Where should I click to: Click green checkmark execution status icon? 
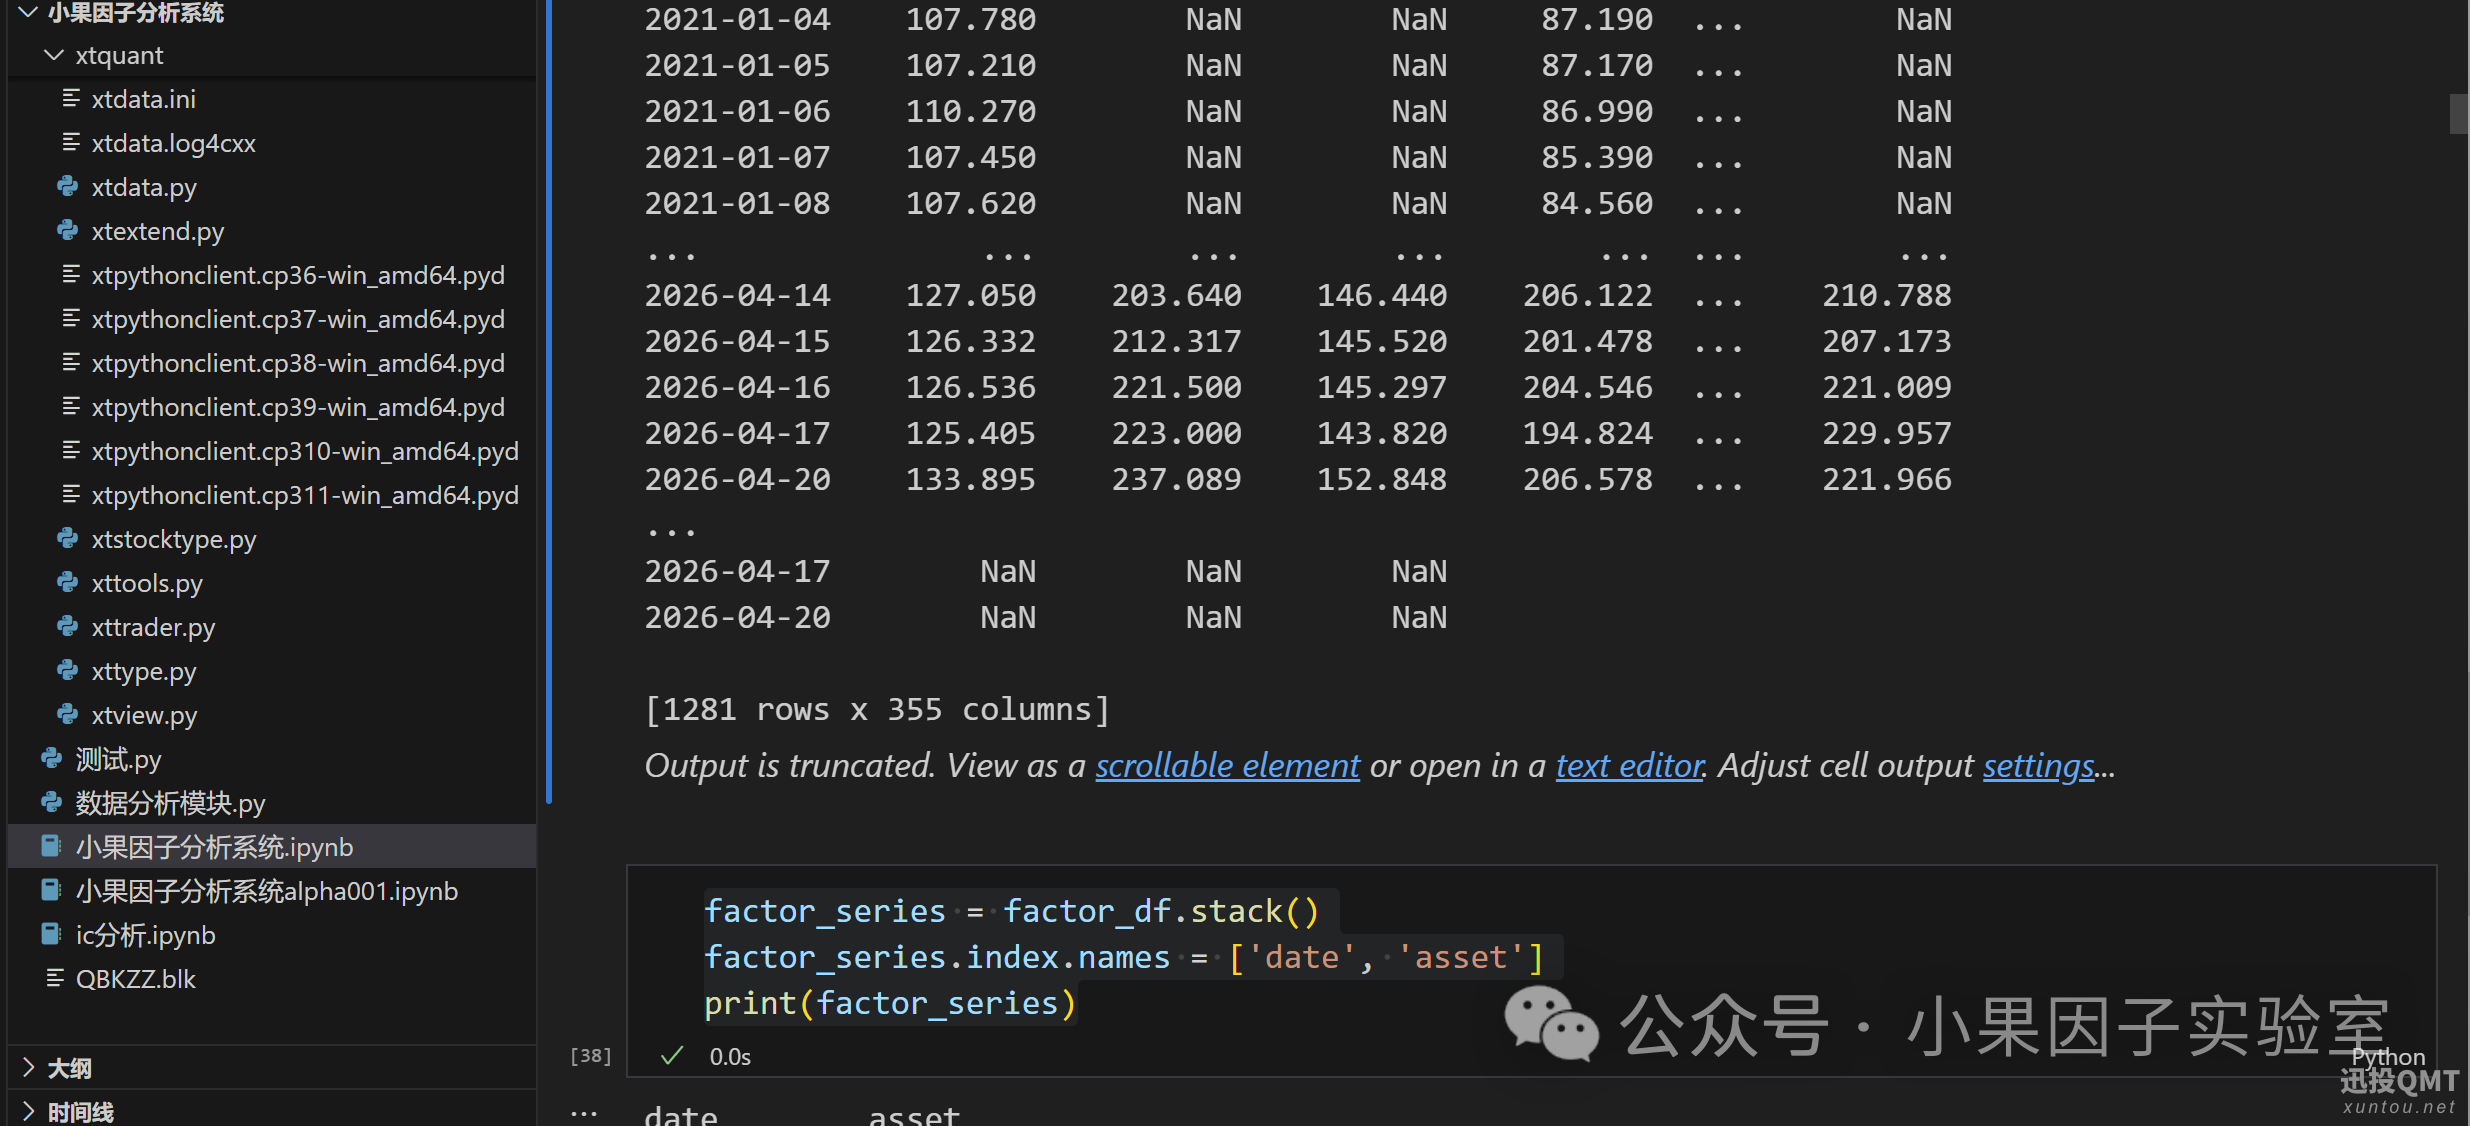(x=672, y=1056)
